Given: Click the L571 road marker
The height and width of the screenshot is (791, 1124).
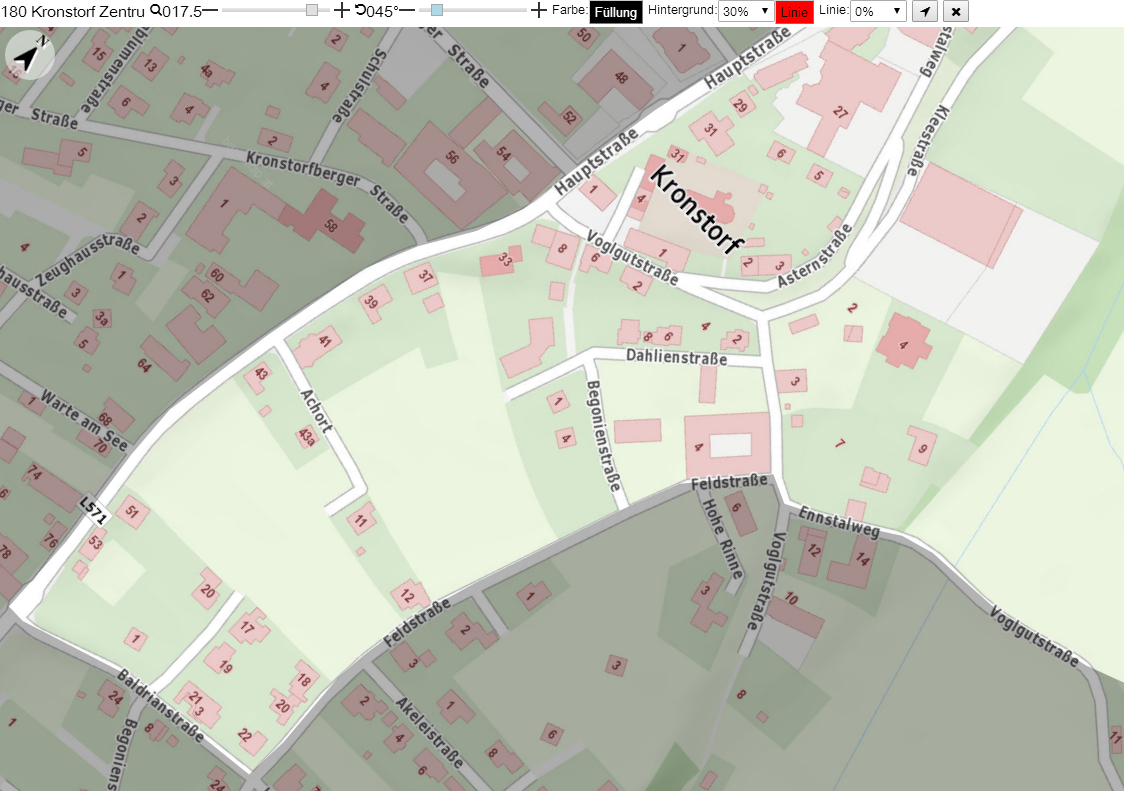Looking at the screenshot, I should tap(93, 509).
